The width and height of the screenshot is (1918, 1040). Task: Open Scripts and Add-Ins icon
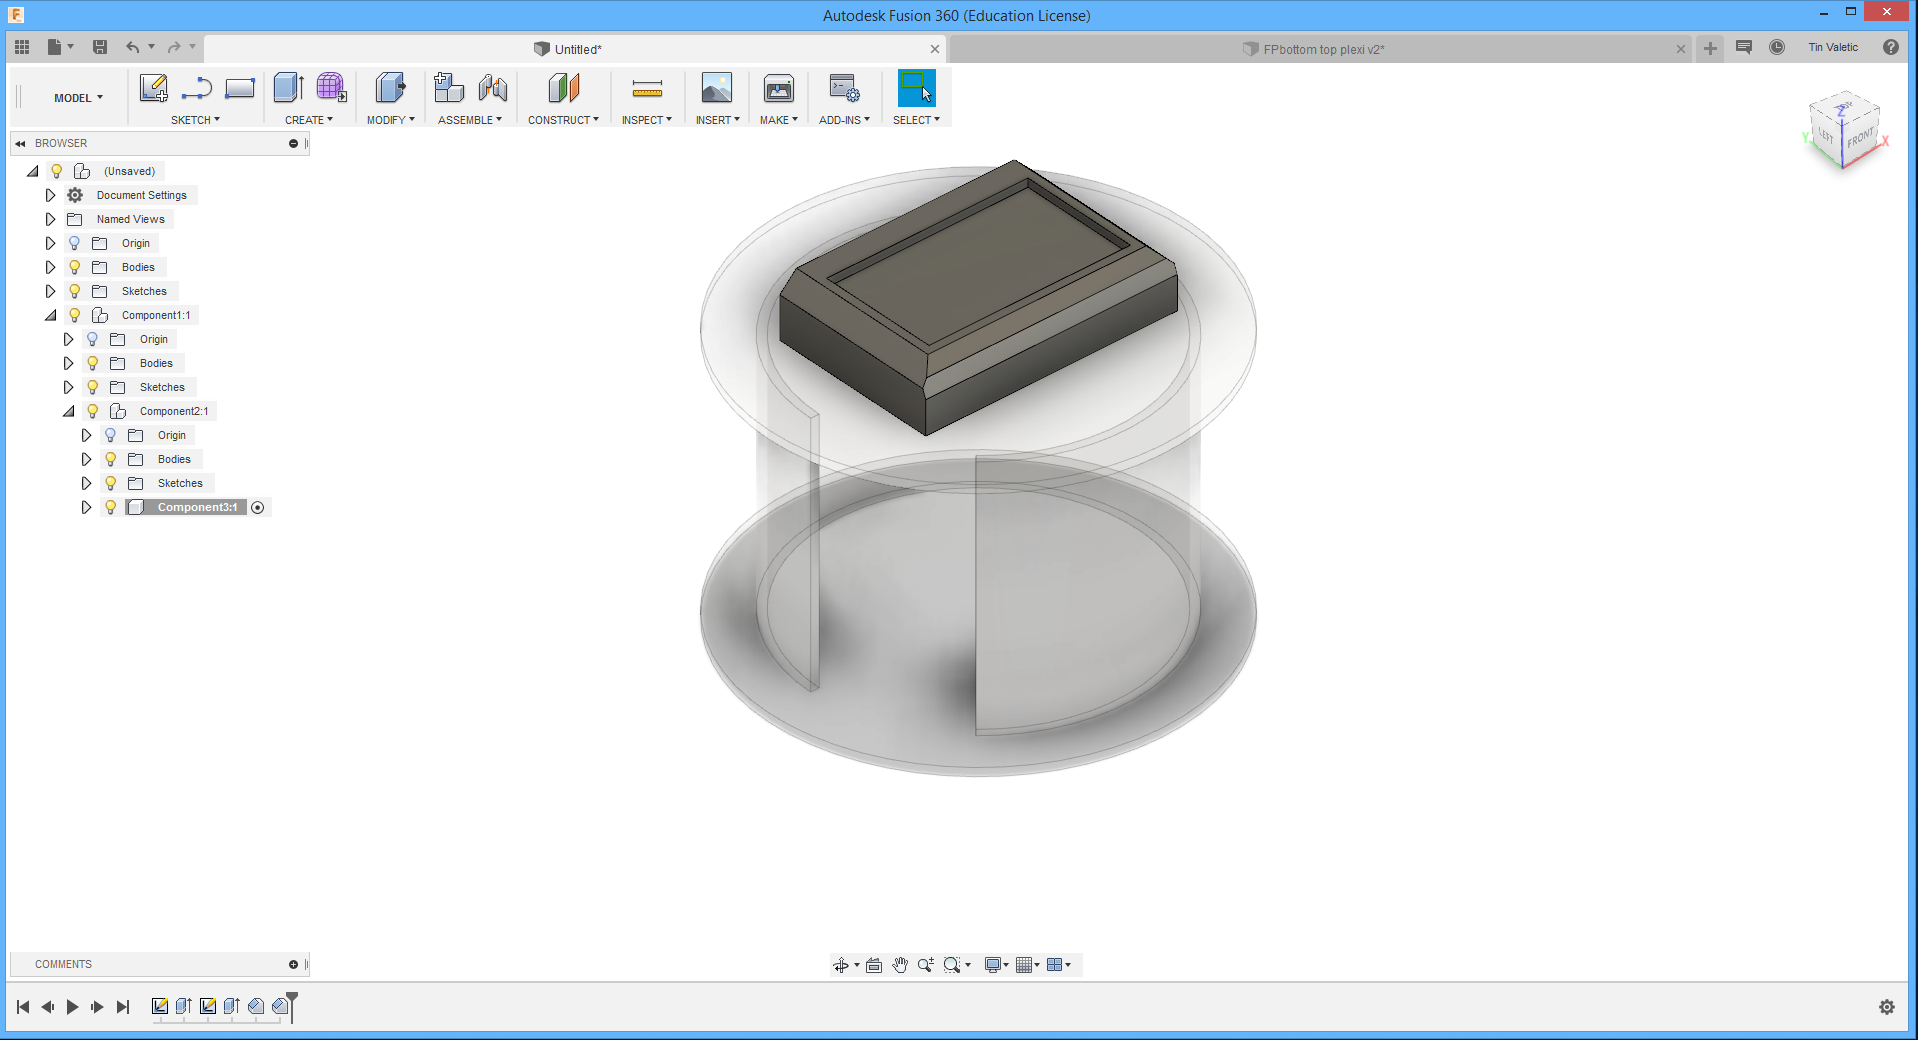(x=844, y=88)
